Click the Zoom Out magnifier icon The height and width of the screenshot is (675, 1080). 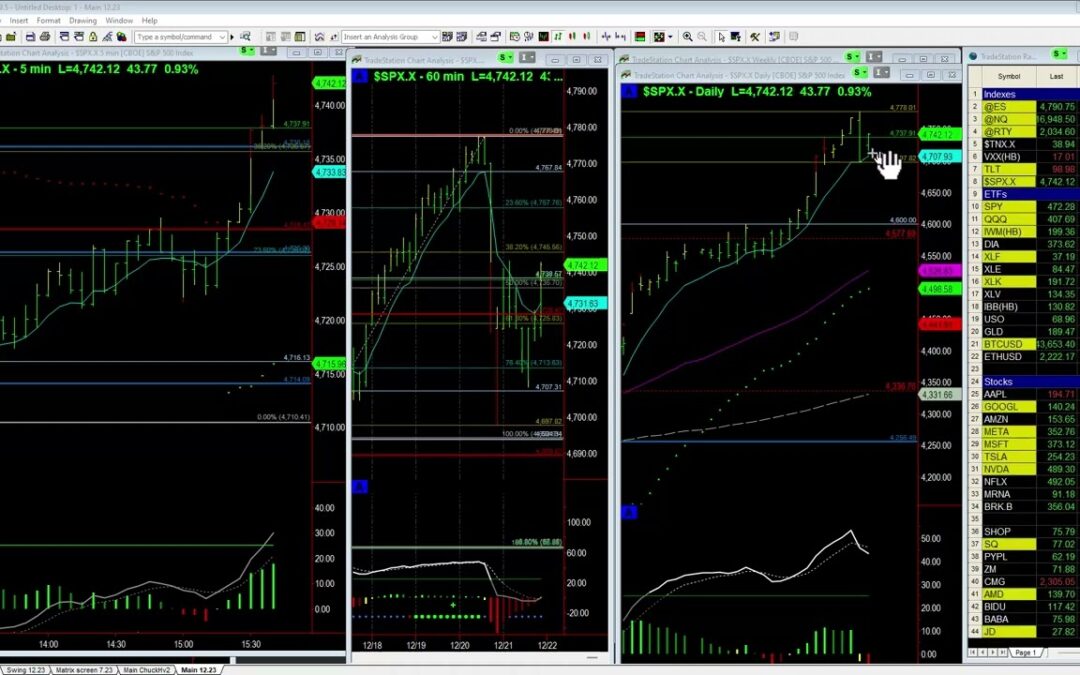[x=702, y=36]
